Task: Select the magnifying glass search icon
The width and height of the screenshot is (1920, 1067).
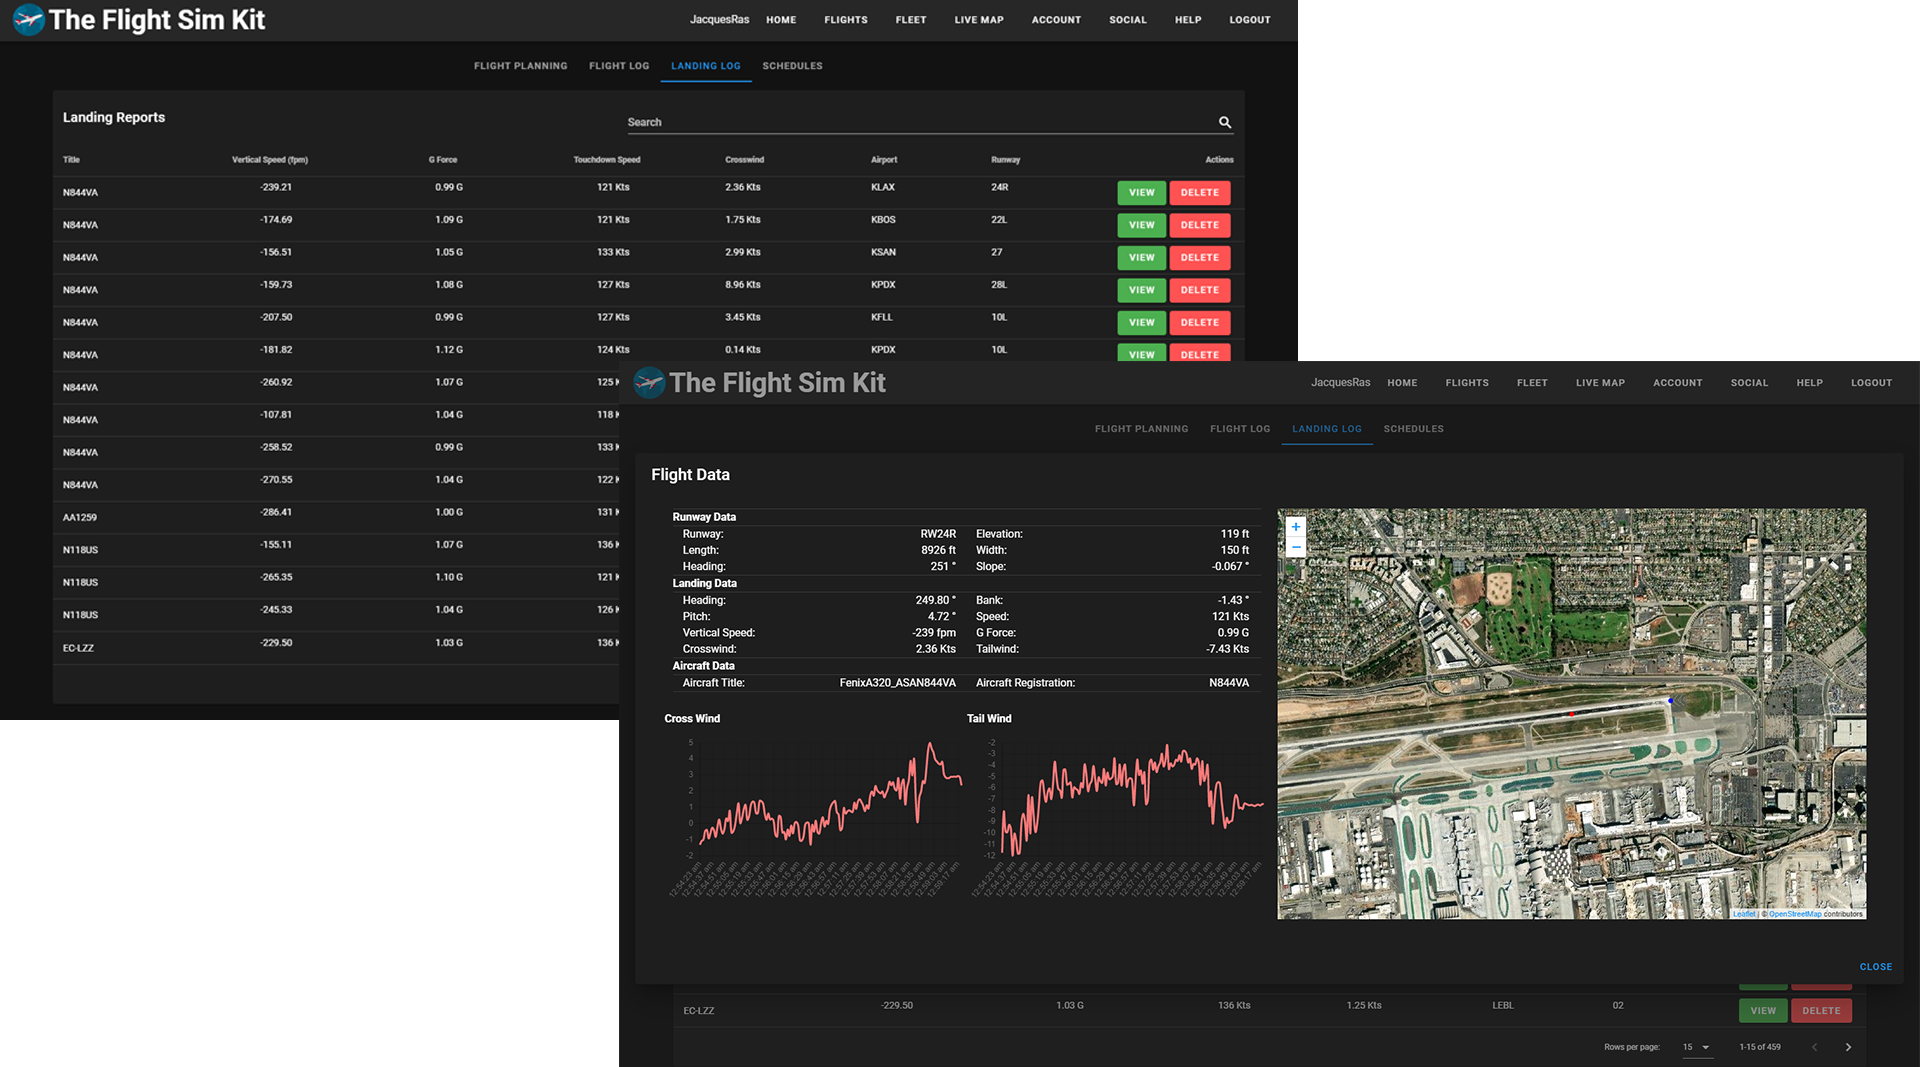Action: click(x=1224, y=122)
